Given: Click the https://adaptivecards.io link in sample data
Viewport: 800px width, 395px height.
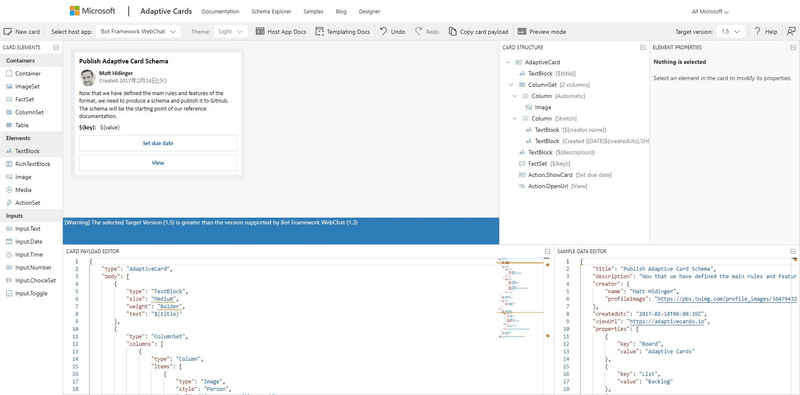Looking at the screenshot, I should 666,322.
